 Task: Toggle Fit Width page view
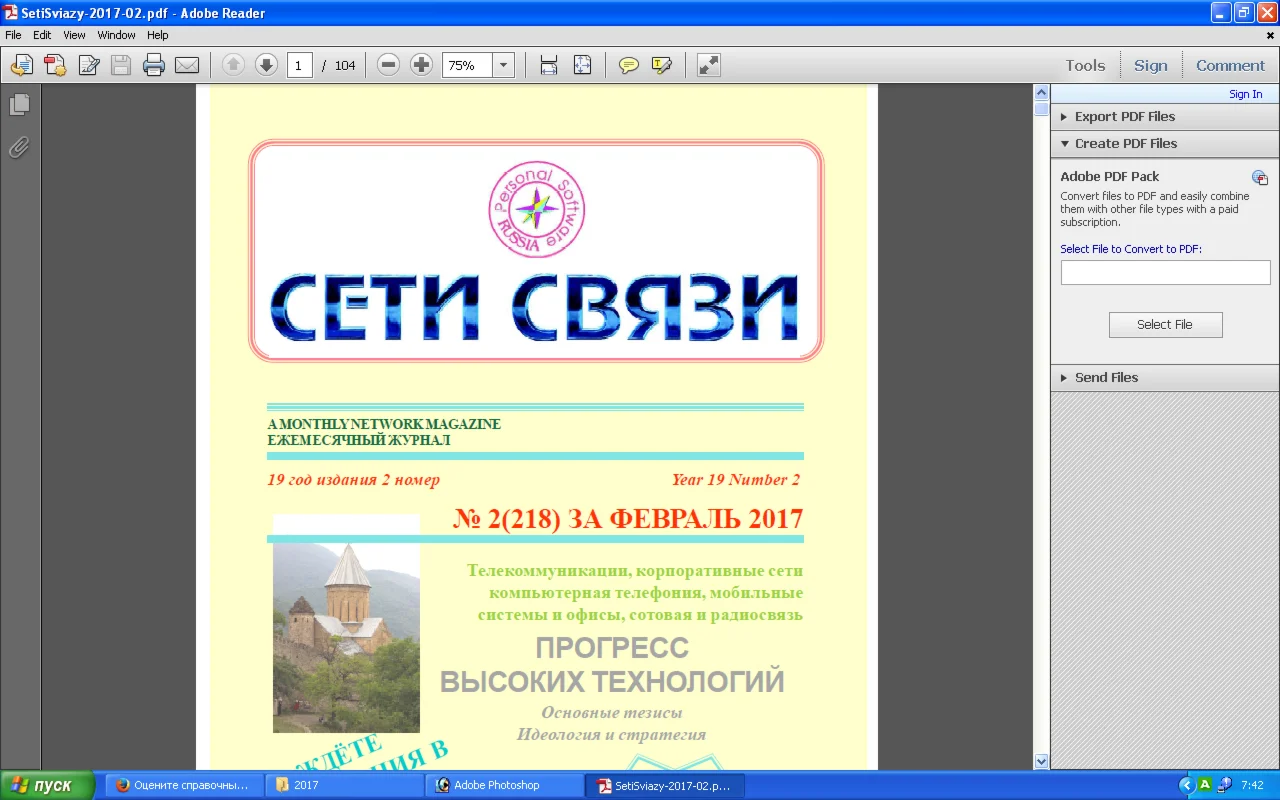[548, 64]
